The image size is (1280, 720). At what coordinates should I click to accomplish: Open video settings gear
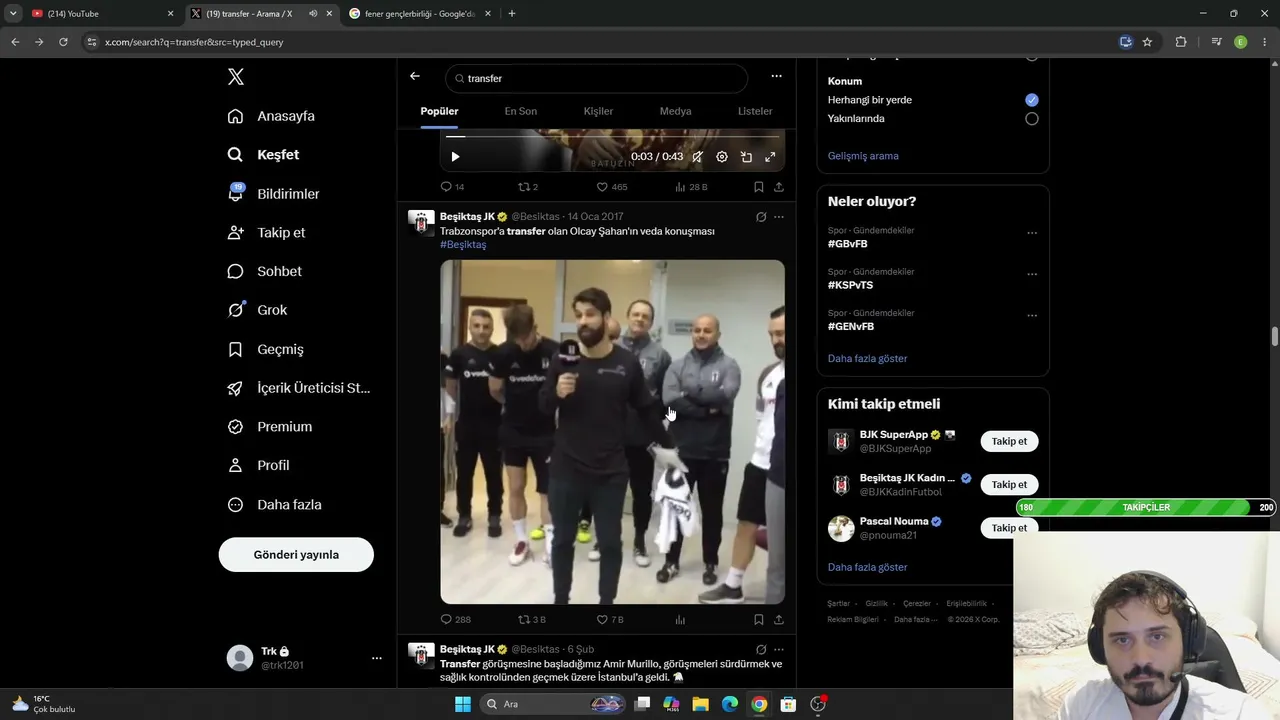coord(722,157)
